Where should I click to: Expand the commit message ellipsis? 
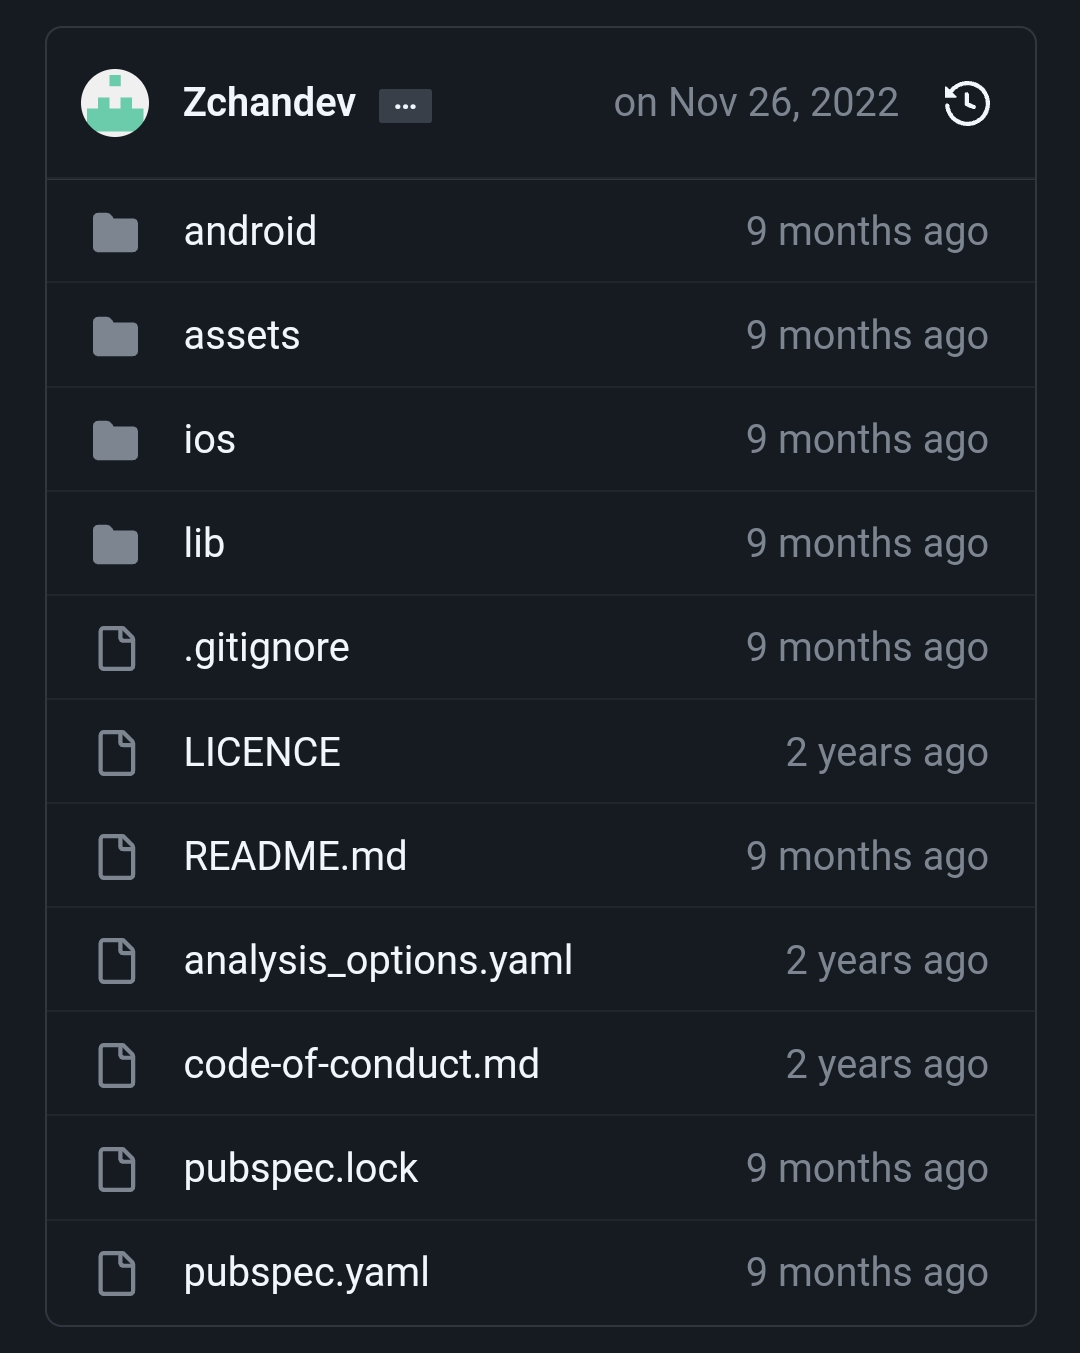pyautogui.click(x=405, y=106)
